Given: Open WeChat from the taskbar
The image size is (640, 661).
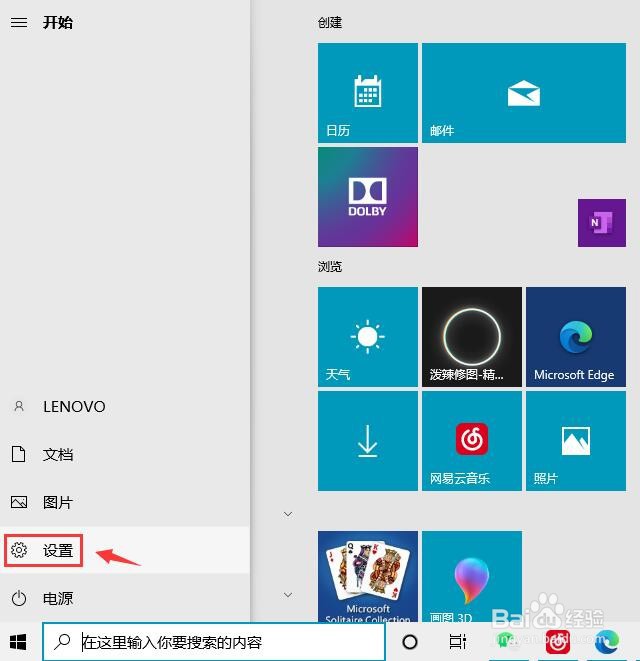Looking at the screenshot, I should 506,642.
